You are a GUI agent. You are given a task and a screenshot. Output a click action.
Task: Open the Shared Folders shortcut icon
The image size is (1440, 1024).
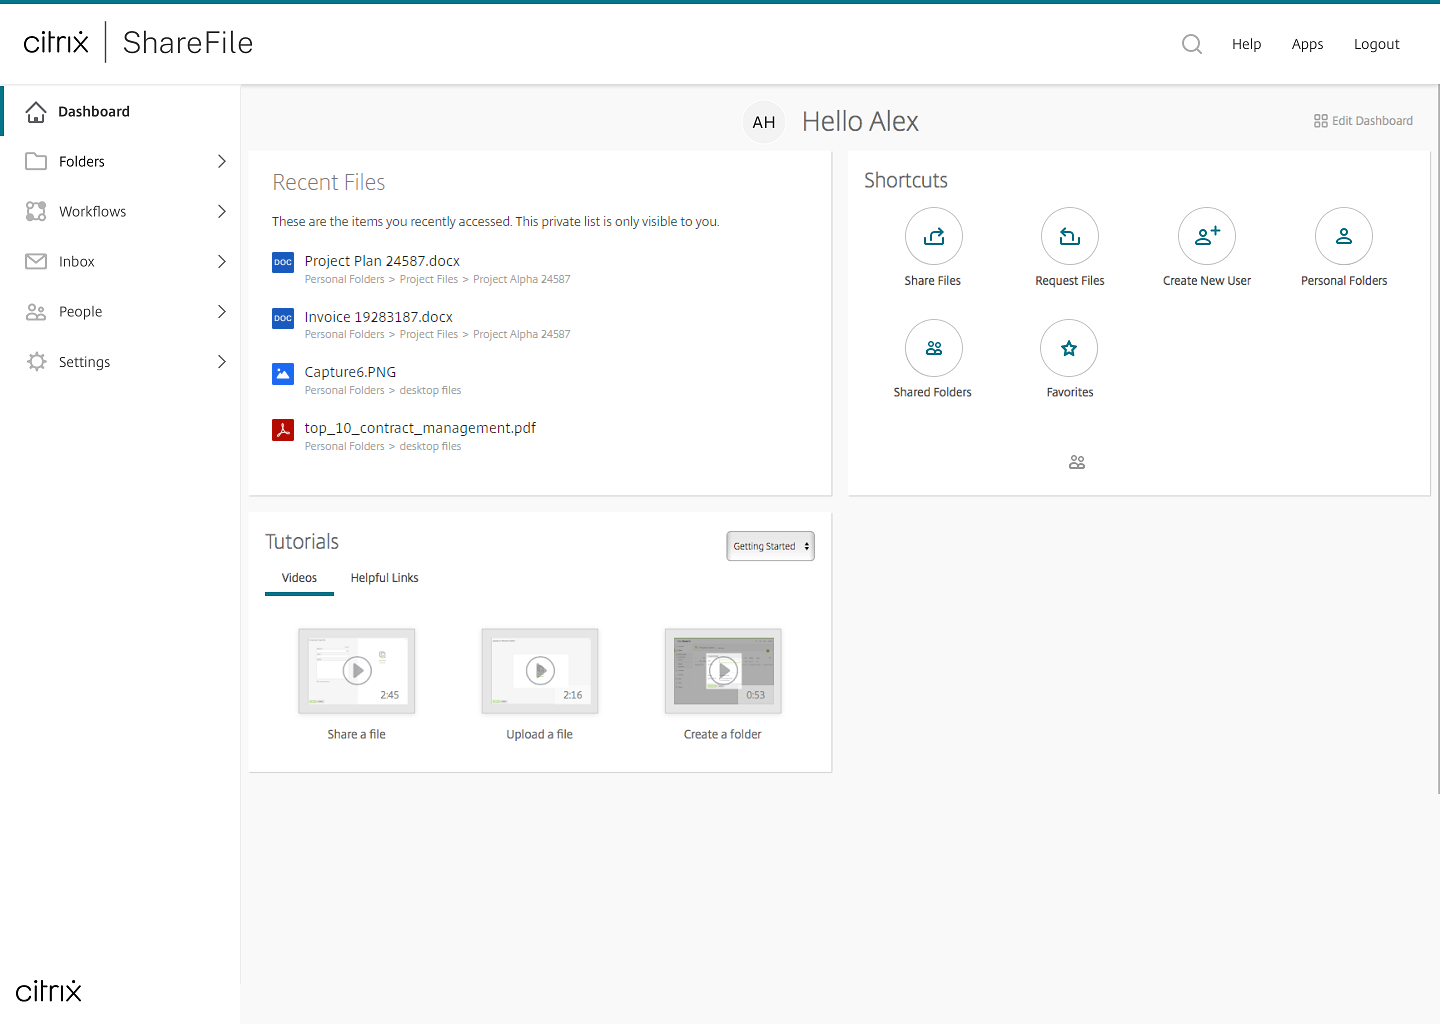tap(933, 348)
